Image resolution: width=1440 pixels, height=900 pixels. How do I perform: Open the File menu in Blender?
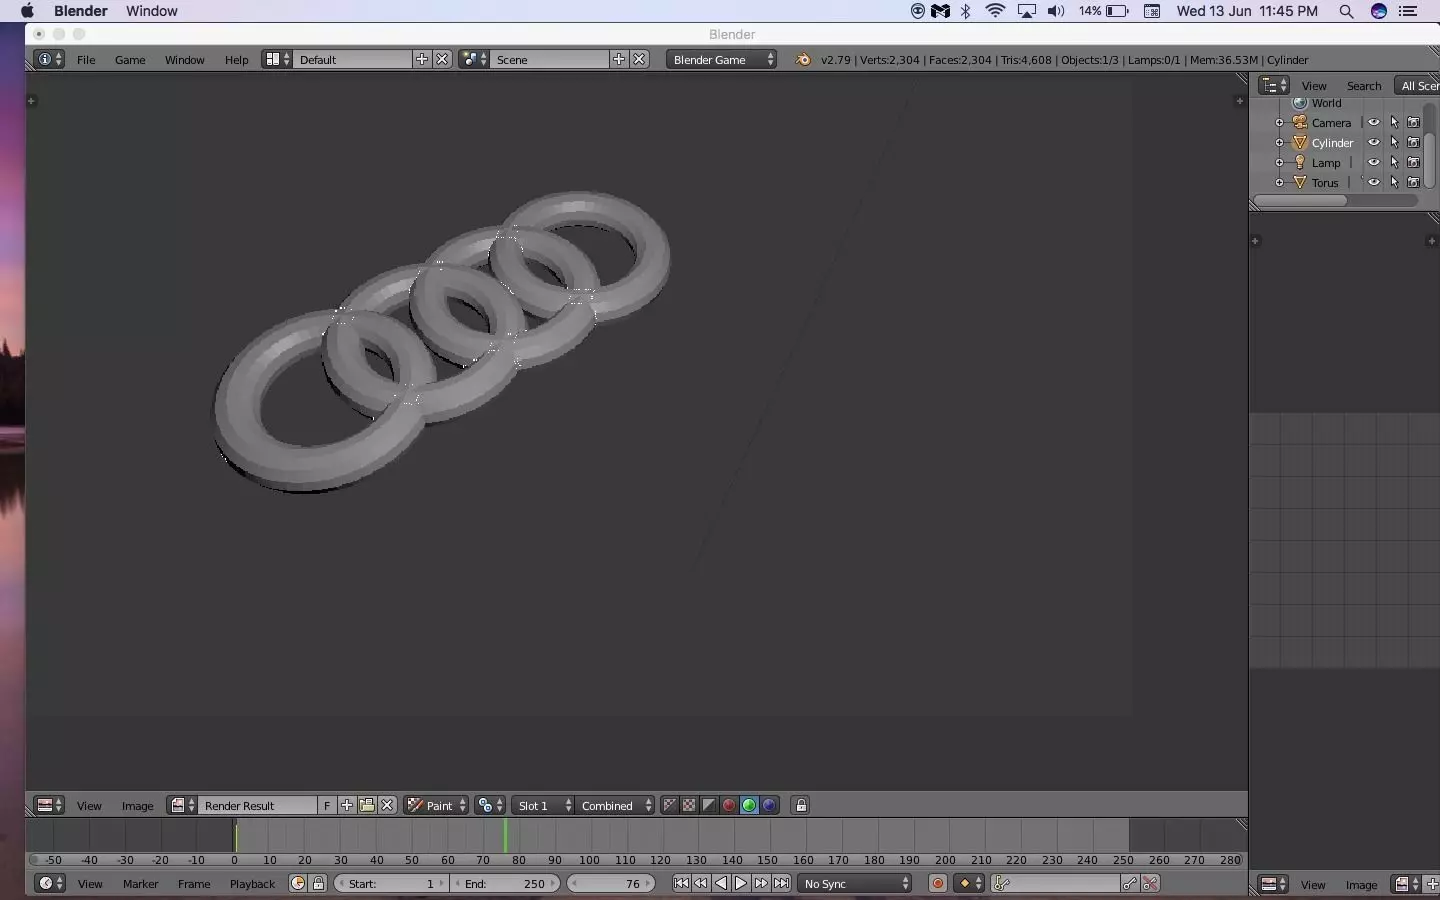tap(86, 60)
